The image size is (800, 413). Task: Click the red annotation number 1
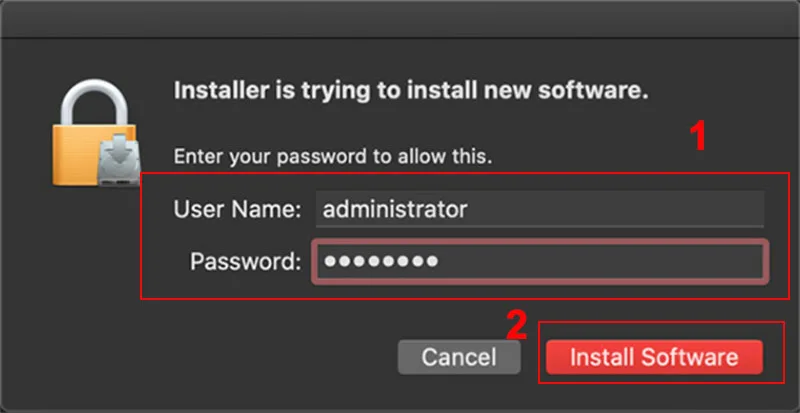click(x=698, y=137)
